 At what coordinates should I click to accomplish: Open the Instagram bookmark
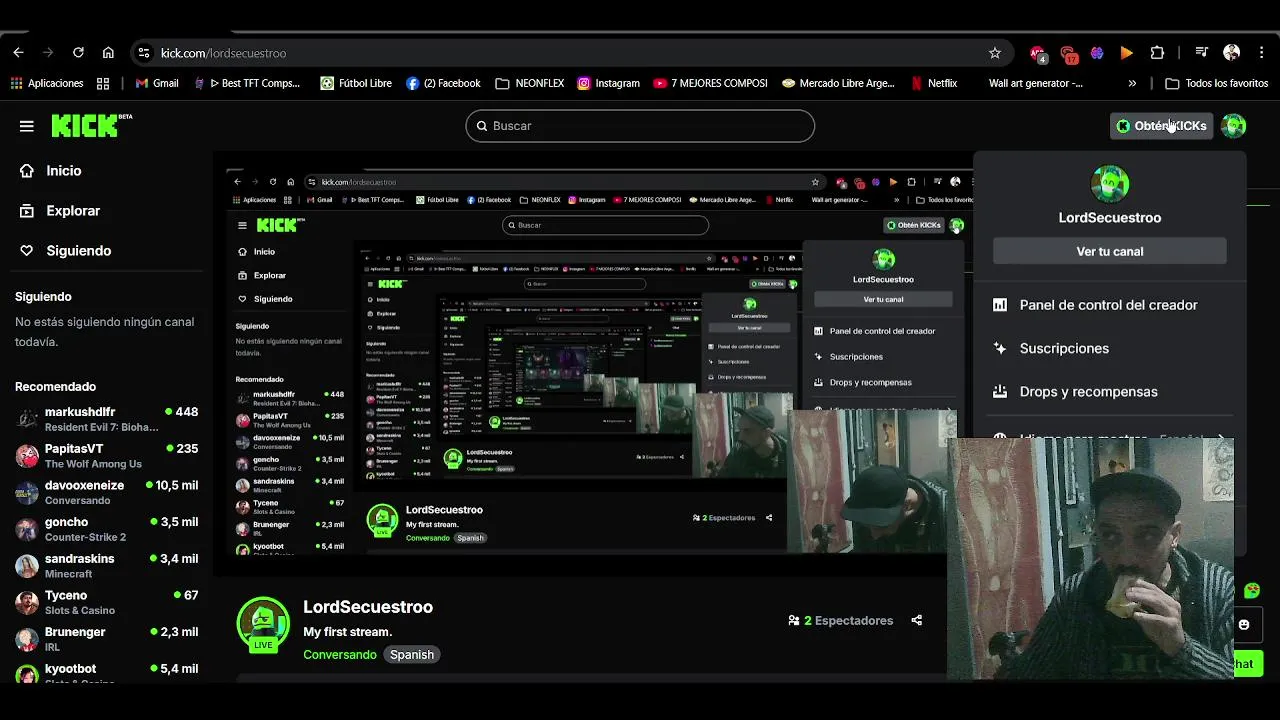[x=608, y=83]
